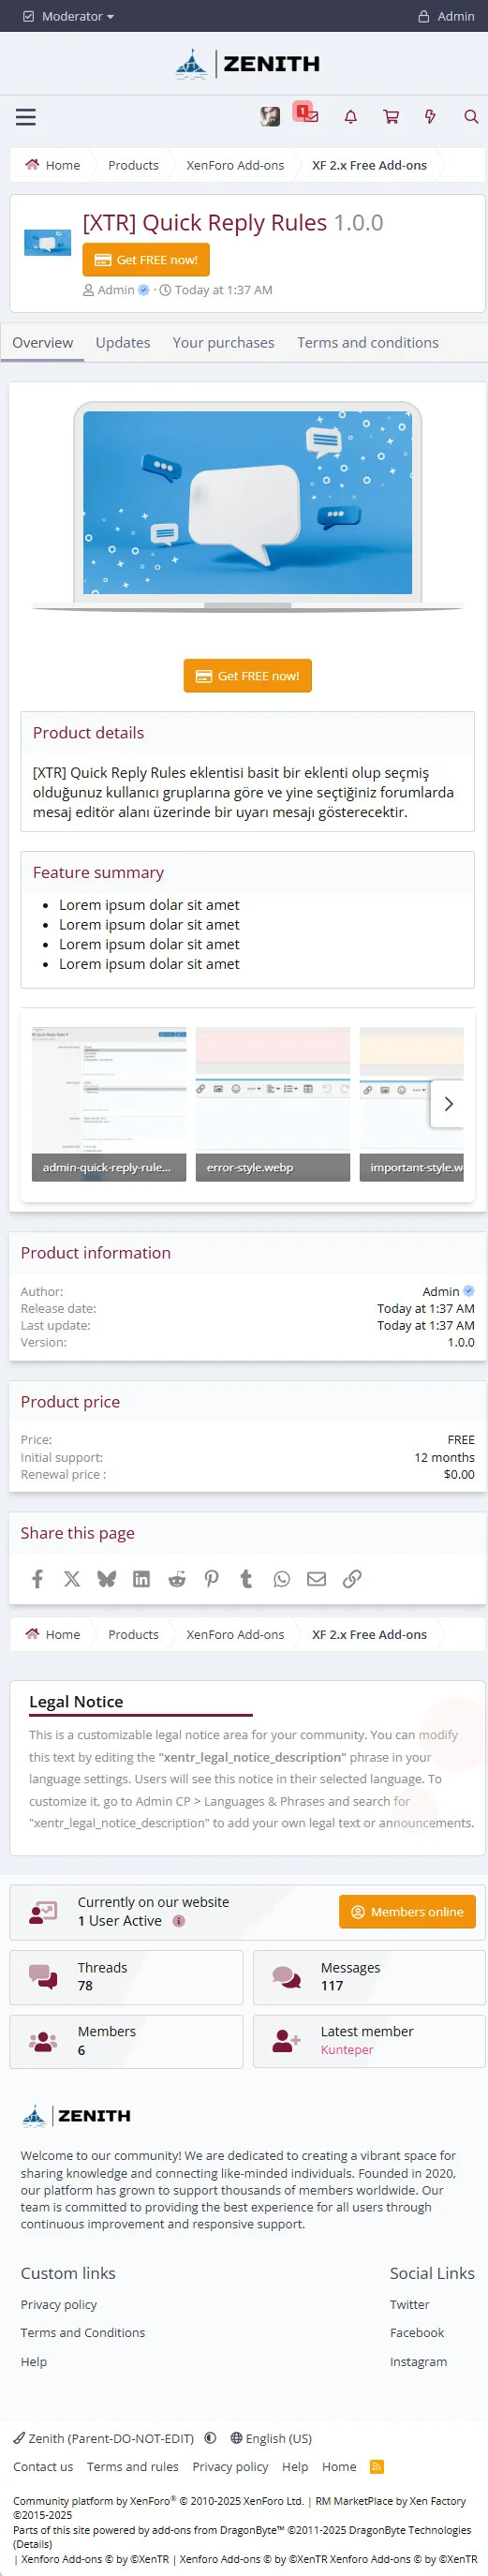488x2576 pixels.
Task: Open What's new lightning bolt icon
Action: tap(431, 117)
